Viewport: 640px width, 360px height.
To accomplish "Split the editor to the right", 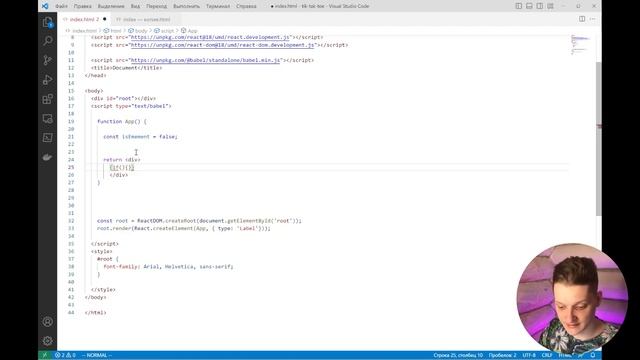I will pos(582,19).
